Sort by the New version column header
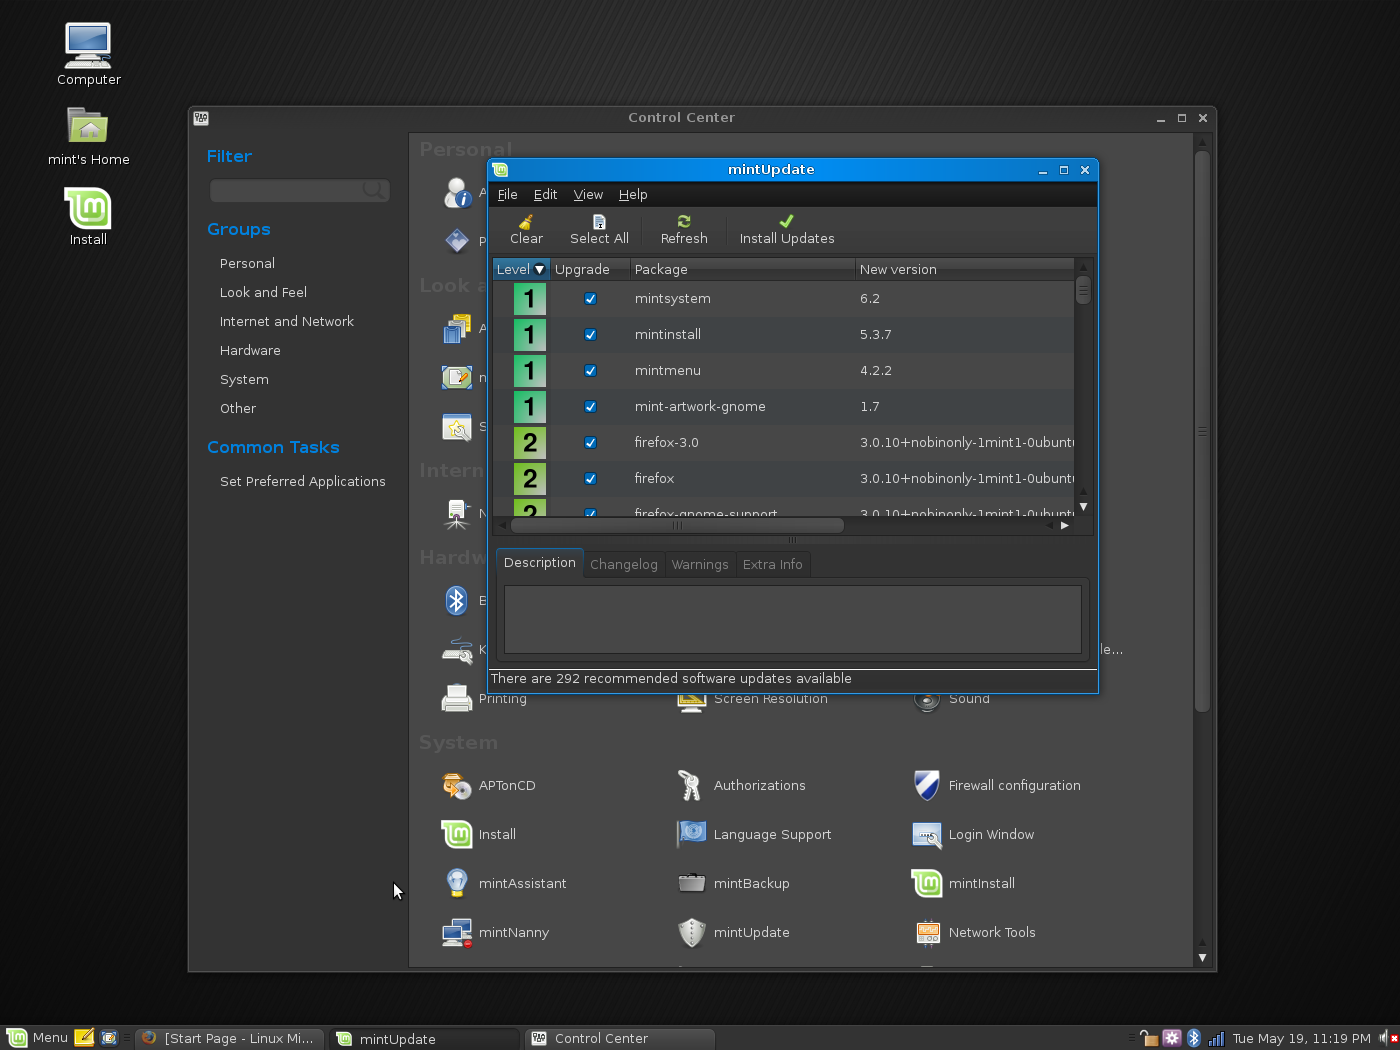The height and width of the screenshot is (1050, 1400). pyautogui.click(x=964, y=269)
